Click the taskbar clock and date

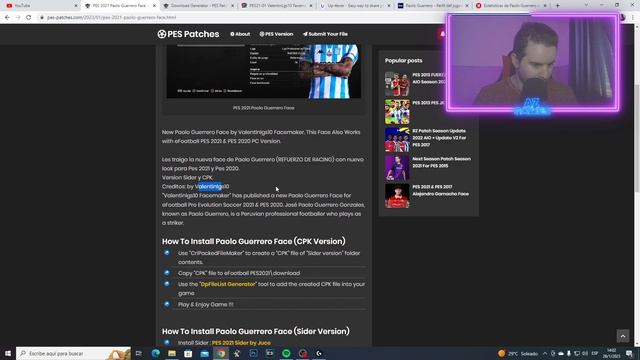[x=611, y=353]
